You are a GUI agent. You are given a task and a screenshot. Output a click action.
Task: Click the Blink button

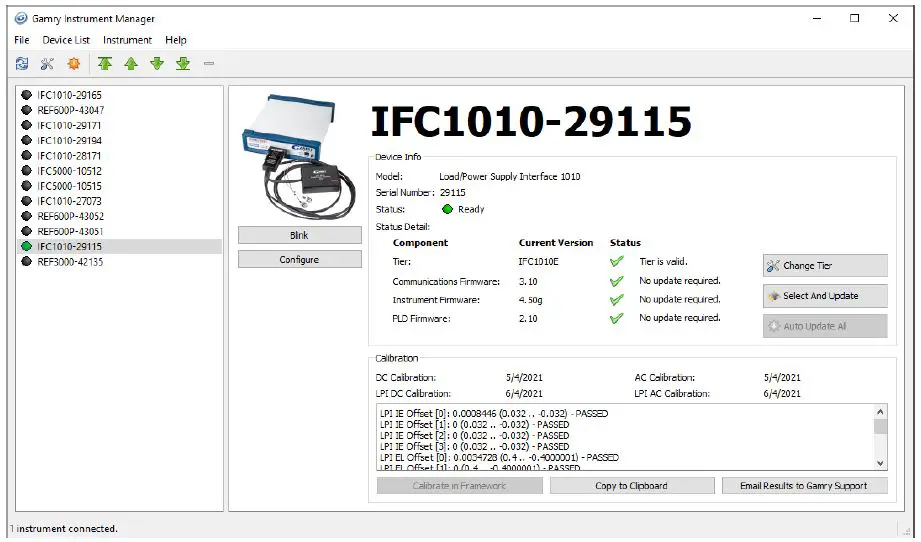[x=300, y=235]
